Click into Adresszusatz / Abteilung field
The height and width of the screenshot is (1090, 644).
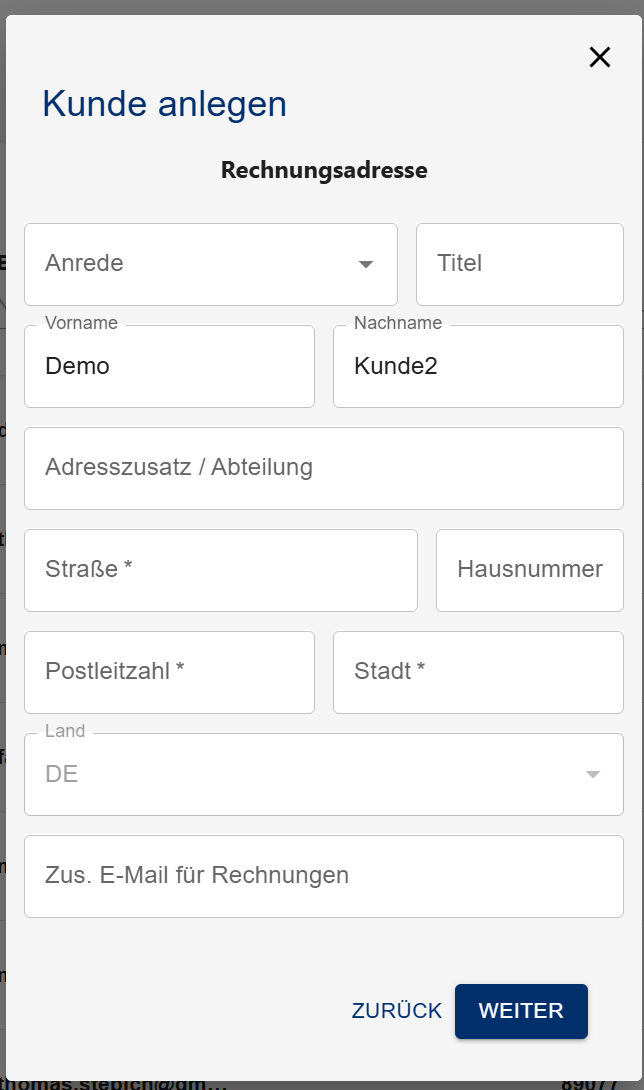coord(323,468)
